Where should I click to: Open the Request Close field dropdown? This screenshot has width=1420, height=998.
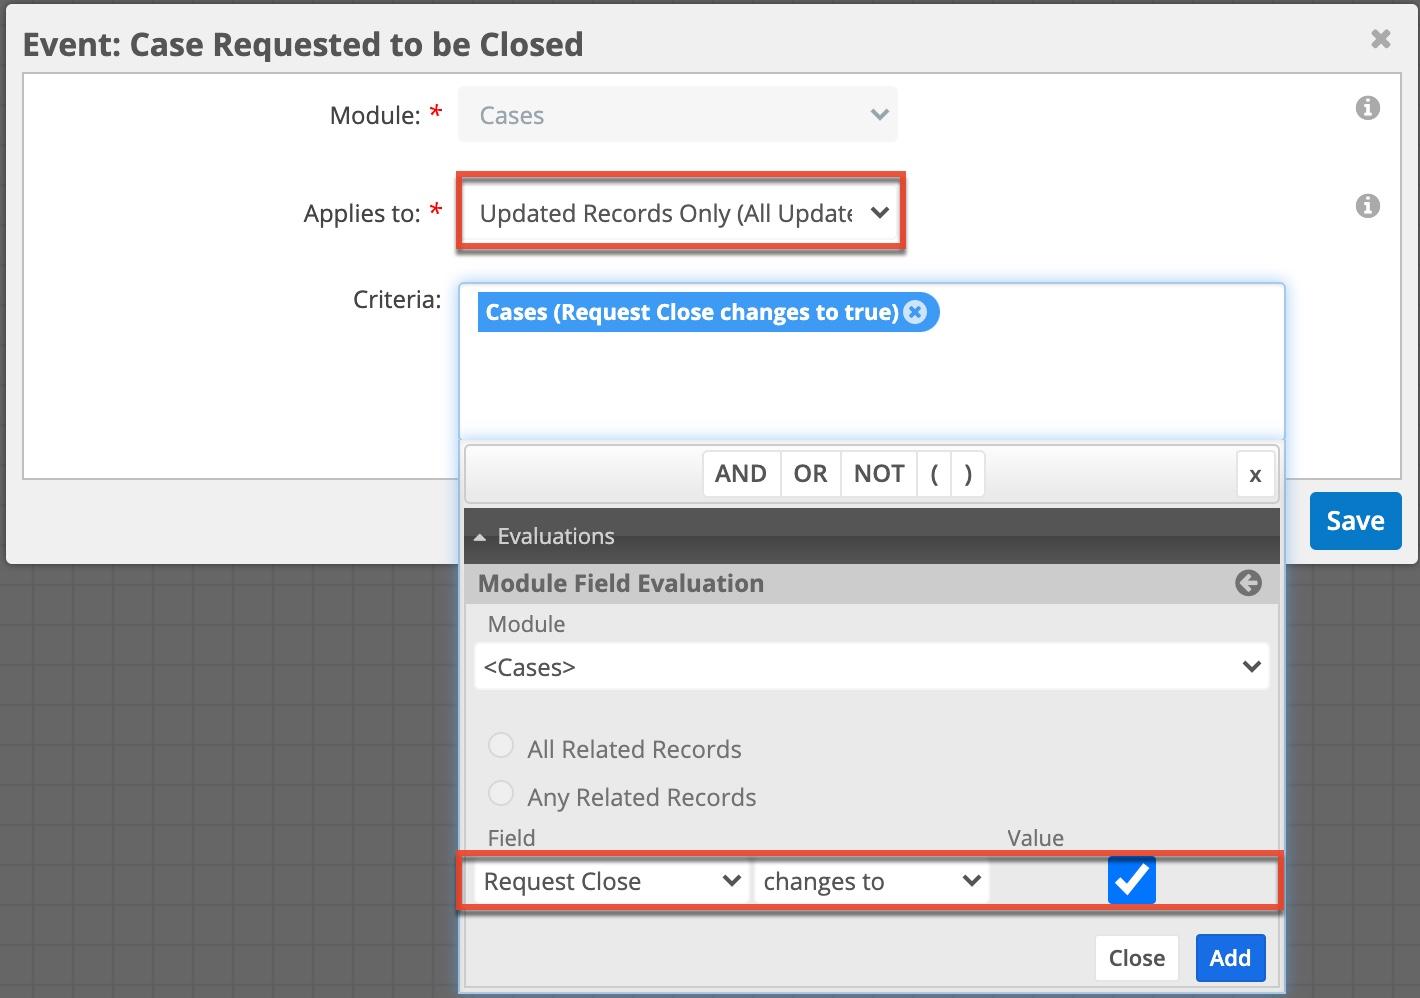610,882
